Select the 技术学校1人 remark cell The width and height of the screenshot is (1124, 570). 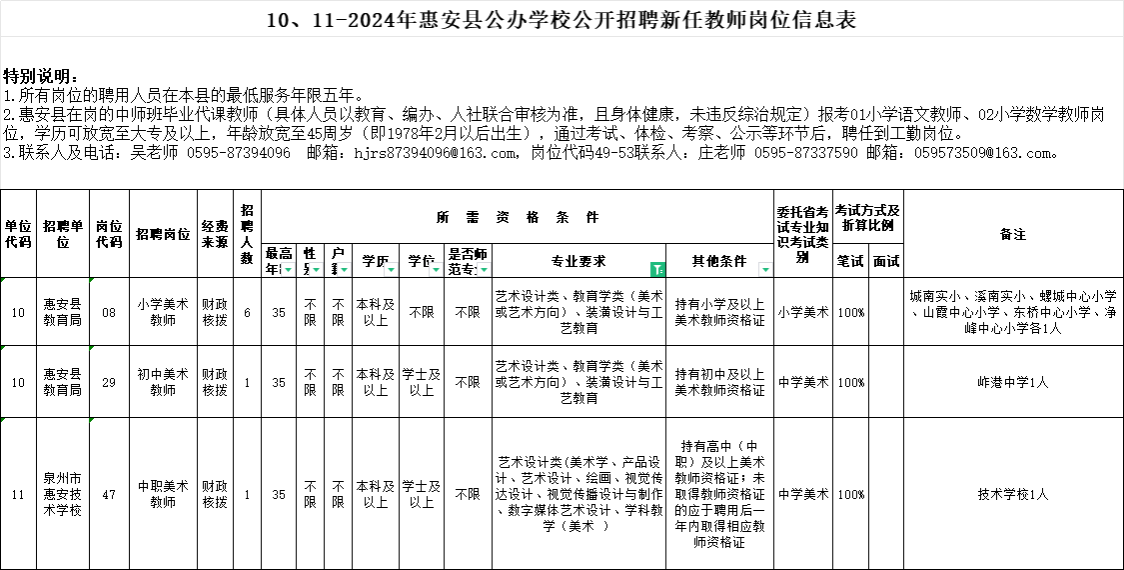[1012, 494]
